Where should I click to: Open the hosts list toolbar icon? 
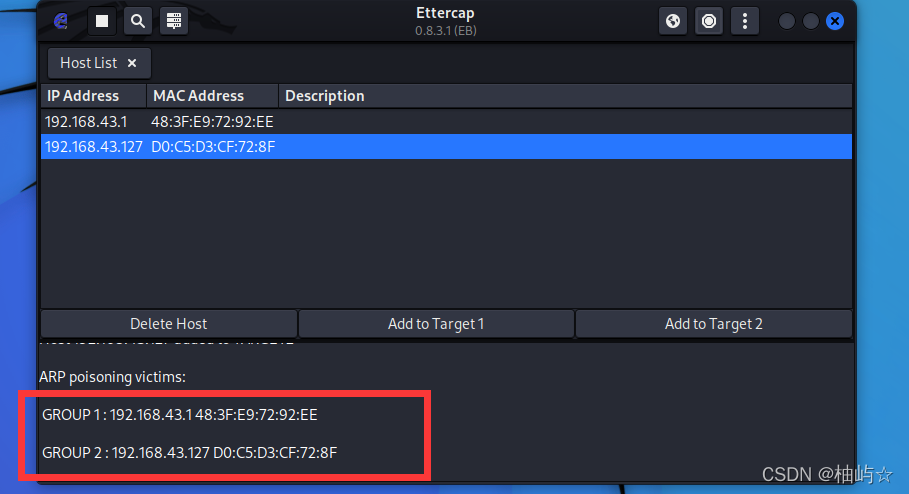tap(174, 21)
